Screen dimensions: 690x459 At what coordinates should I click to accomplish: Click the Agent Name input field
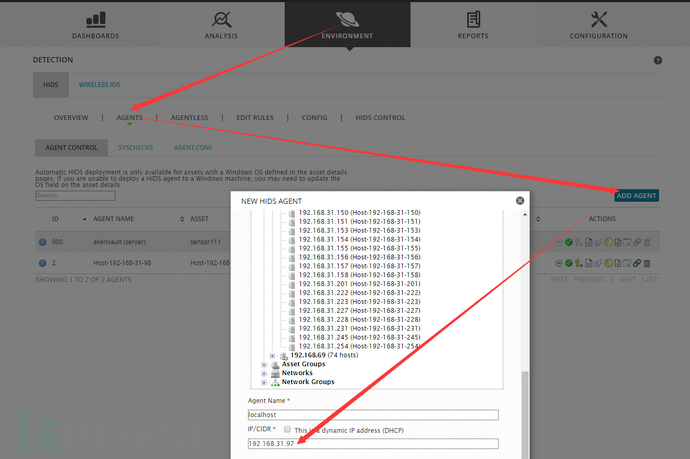point(373,415)
